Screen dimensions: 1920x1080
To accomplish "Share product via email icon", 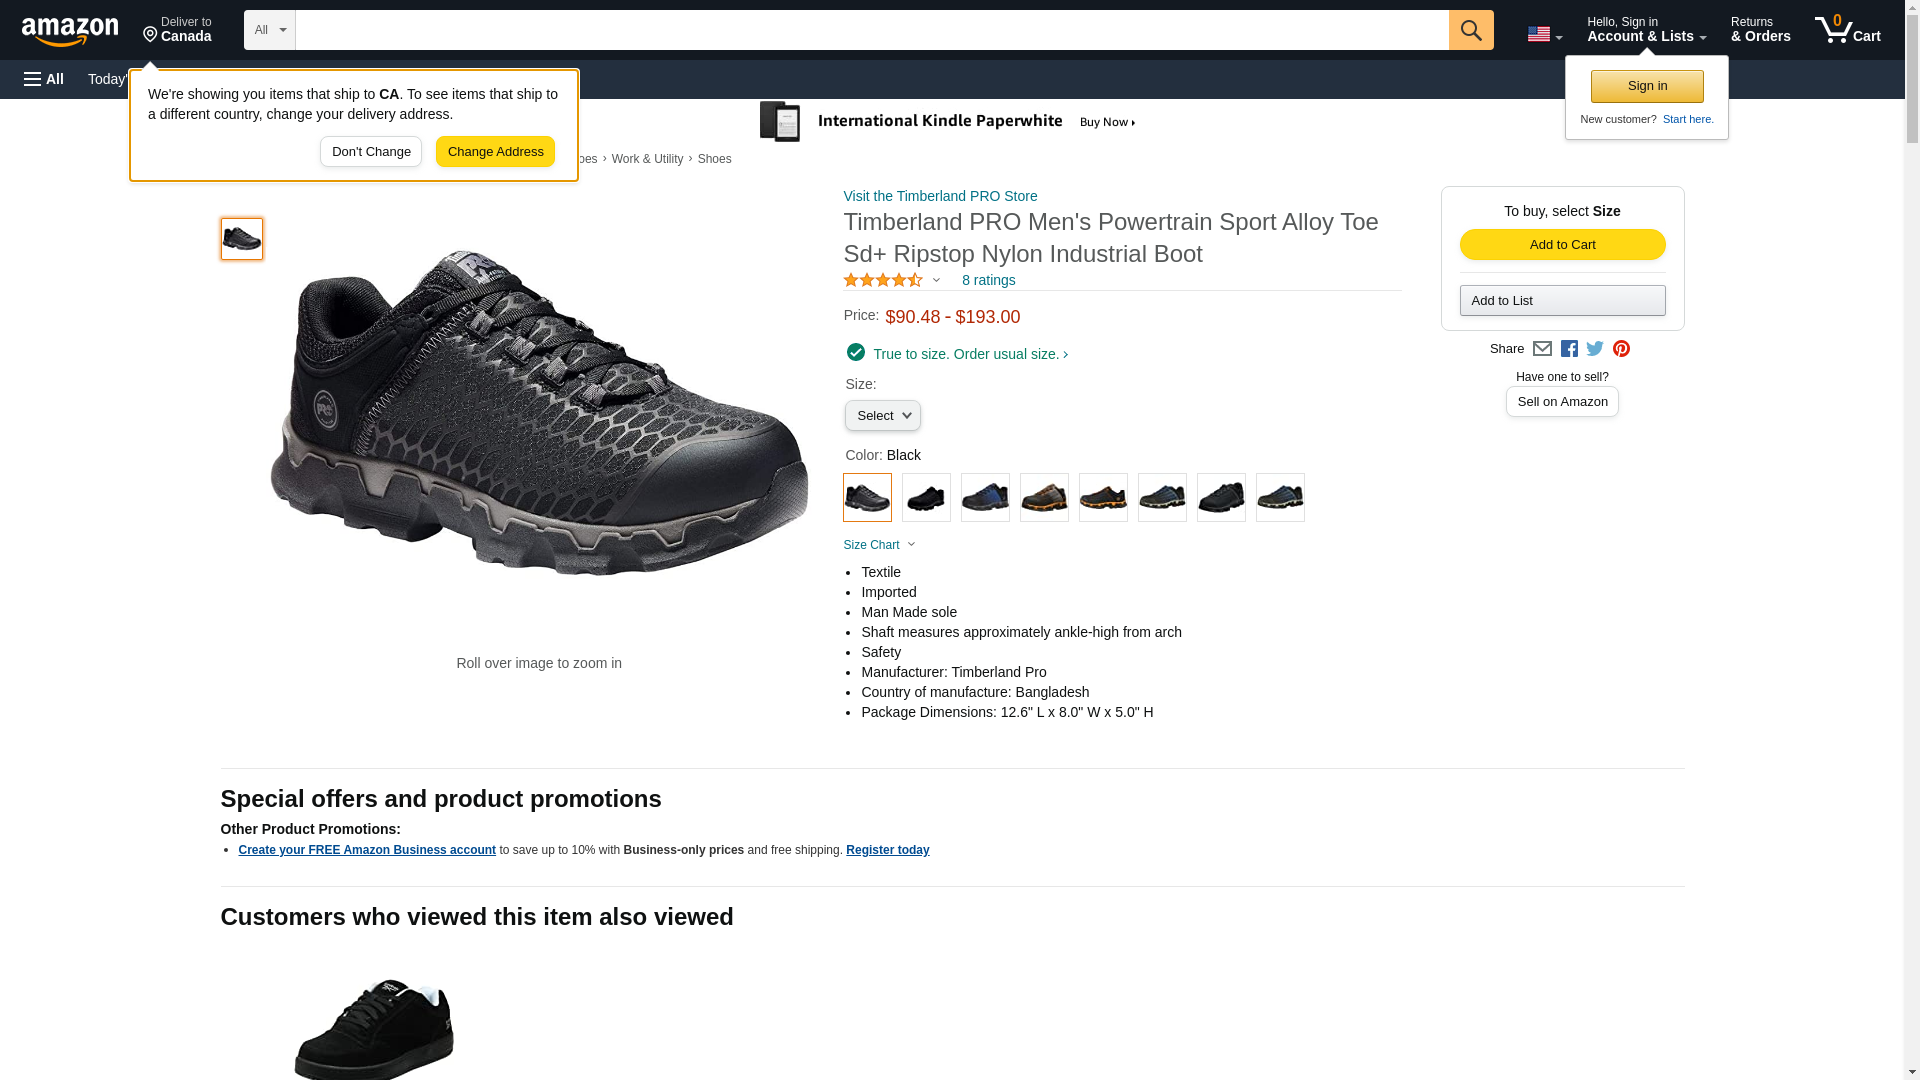I will click(x=1542, y=349).
